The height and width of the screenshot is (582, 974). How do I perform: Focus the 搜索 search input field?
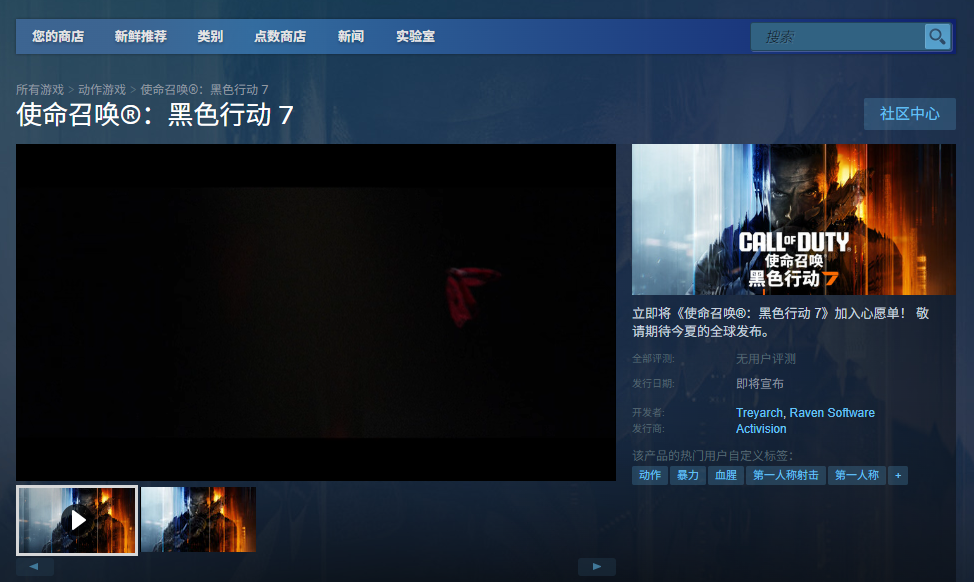(838, 37)
